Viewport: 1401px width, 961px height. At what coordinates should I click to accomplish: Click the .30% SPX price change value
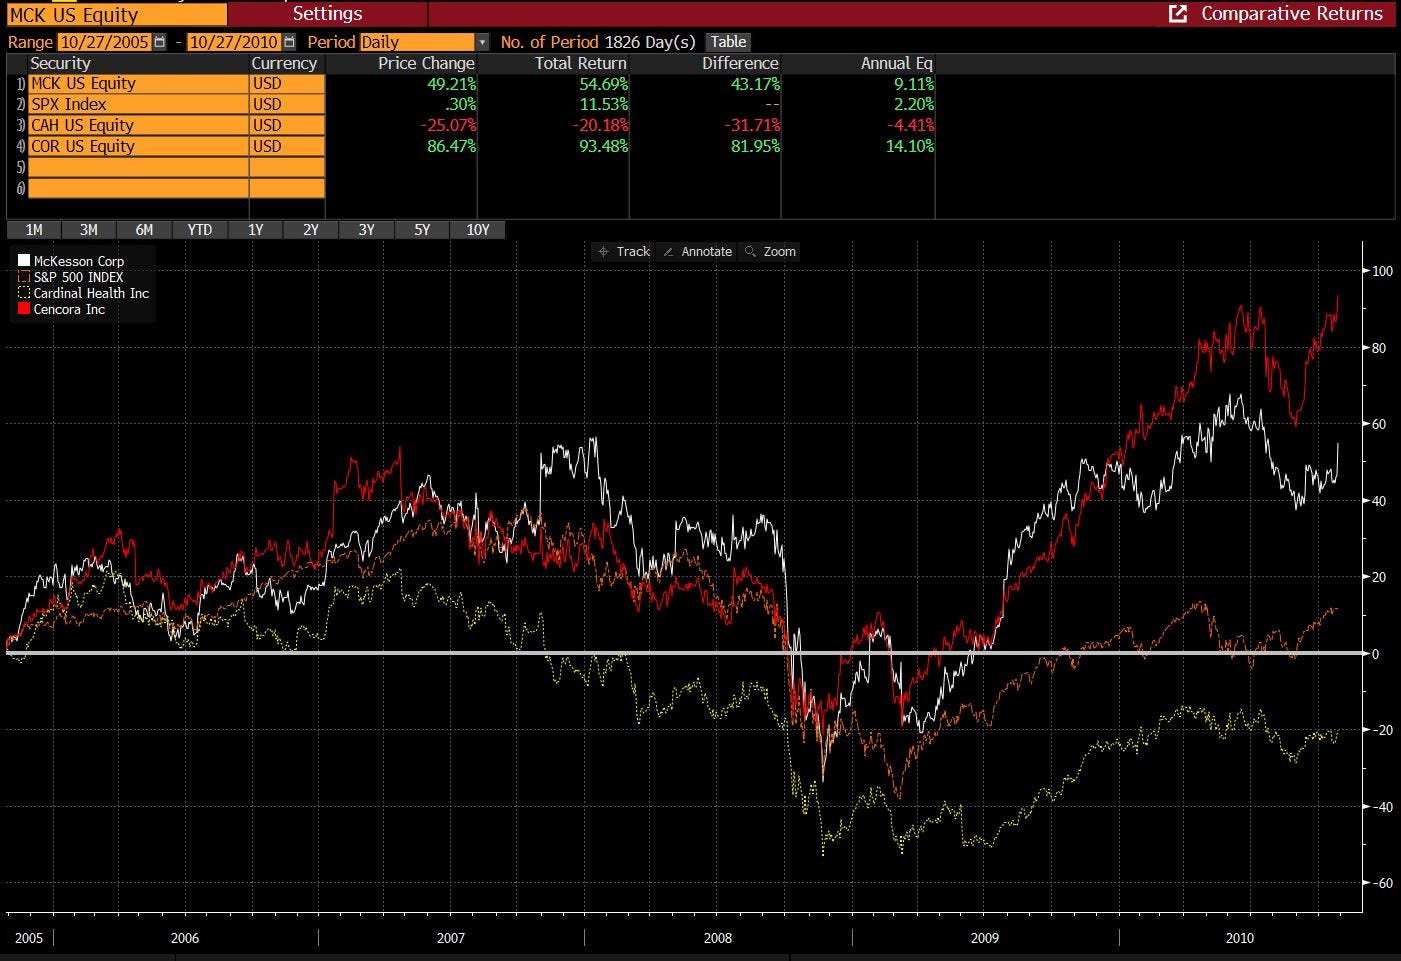(459, 104)
